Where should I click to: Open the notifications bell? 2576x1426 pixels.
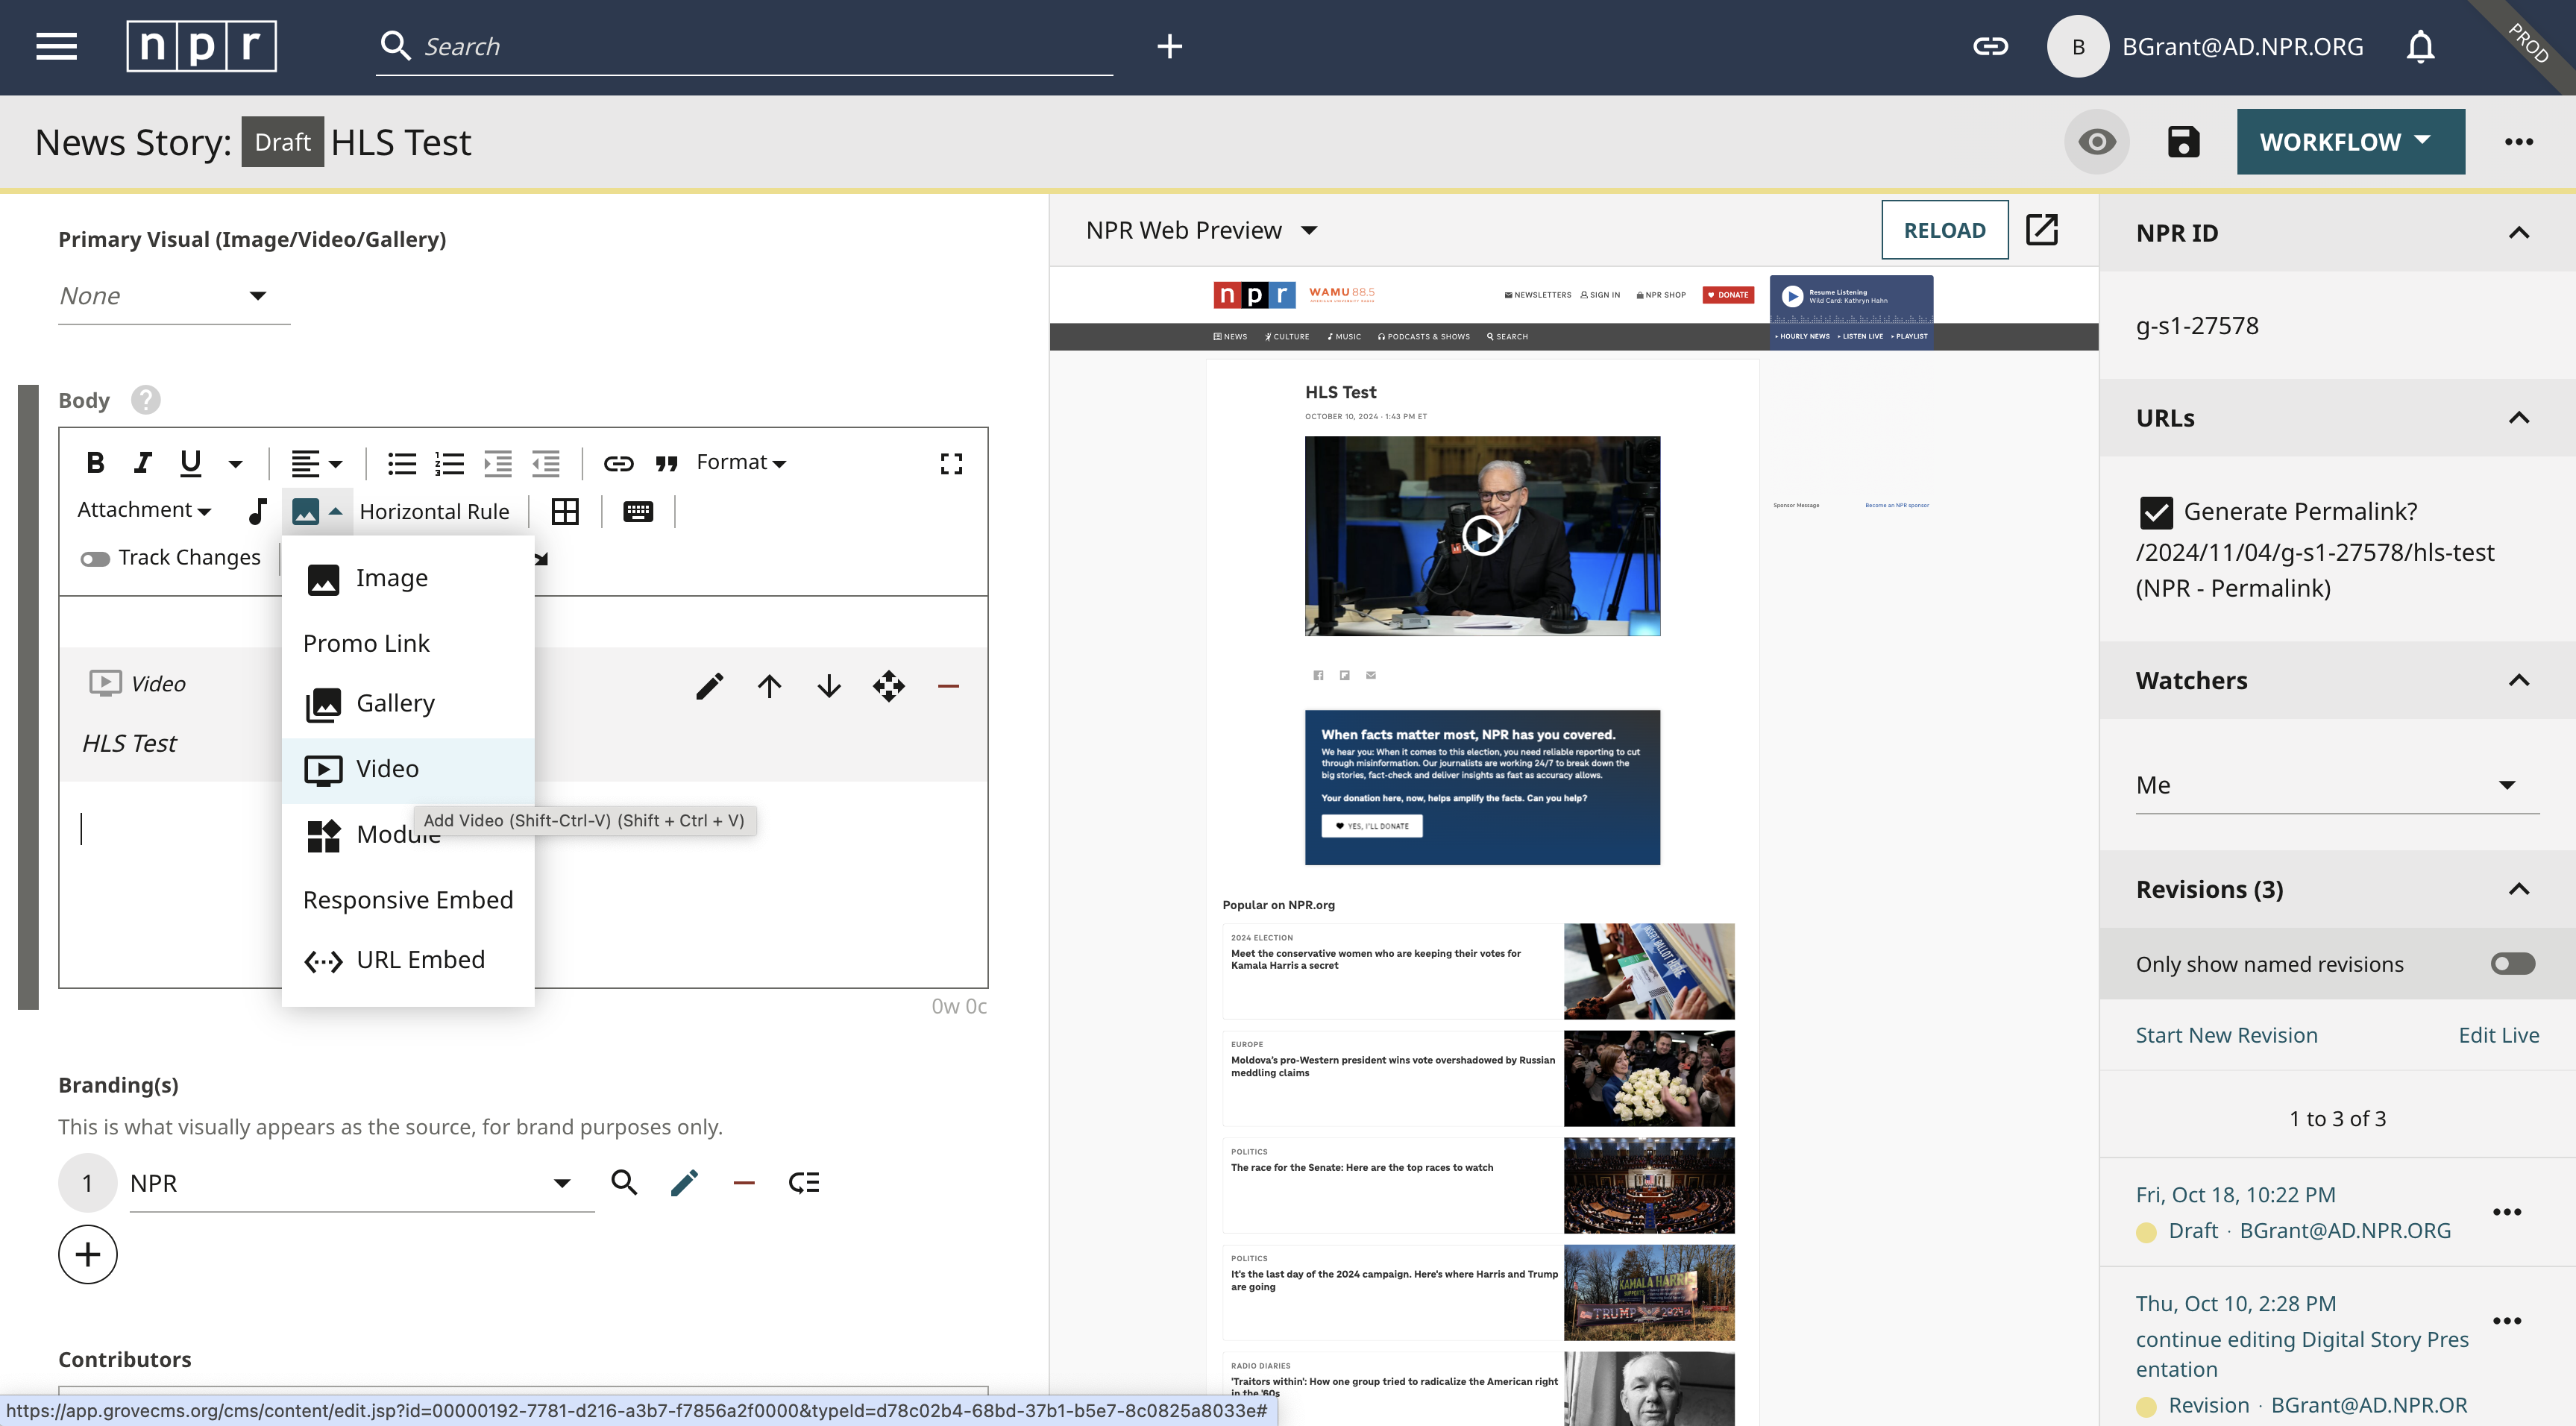[x=2420, y=46]
